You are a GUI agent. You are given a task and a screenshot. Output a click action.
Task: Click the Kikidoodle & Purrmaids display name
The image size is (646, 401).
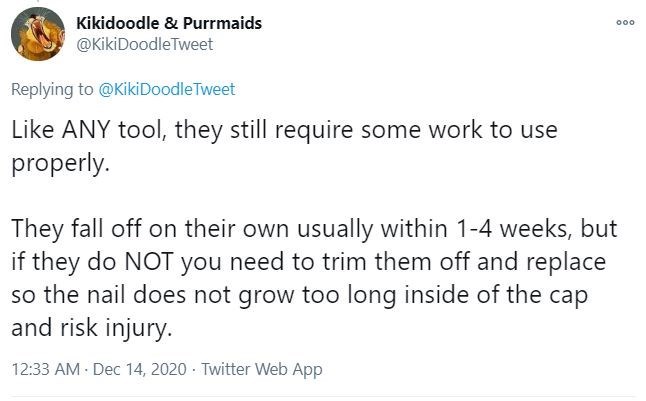pos(169,23)
